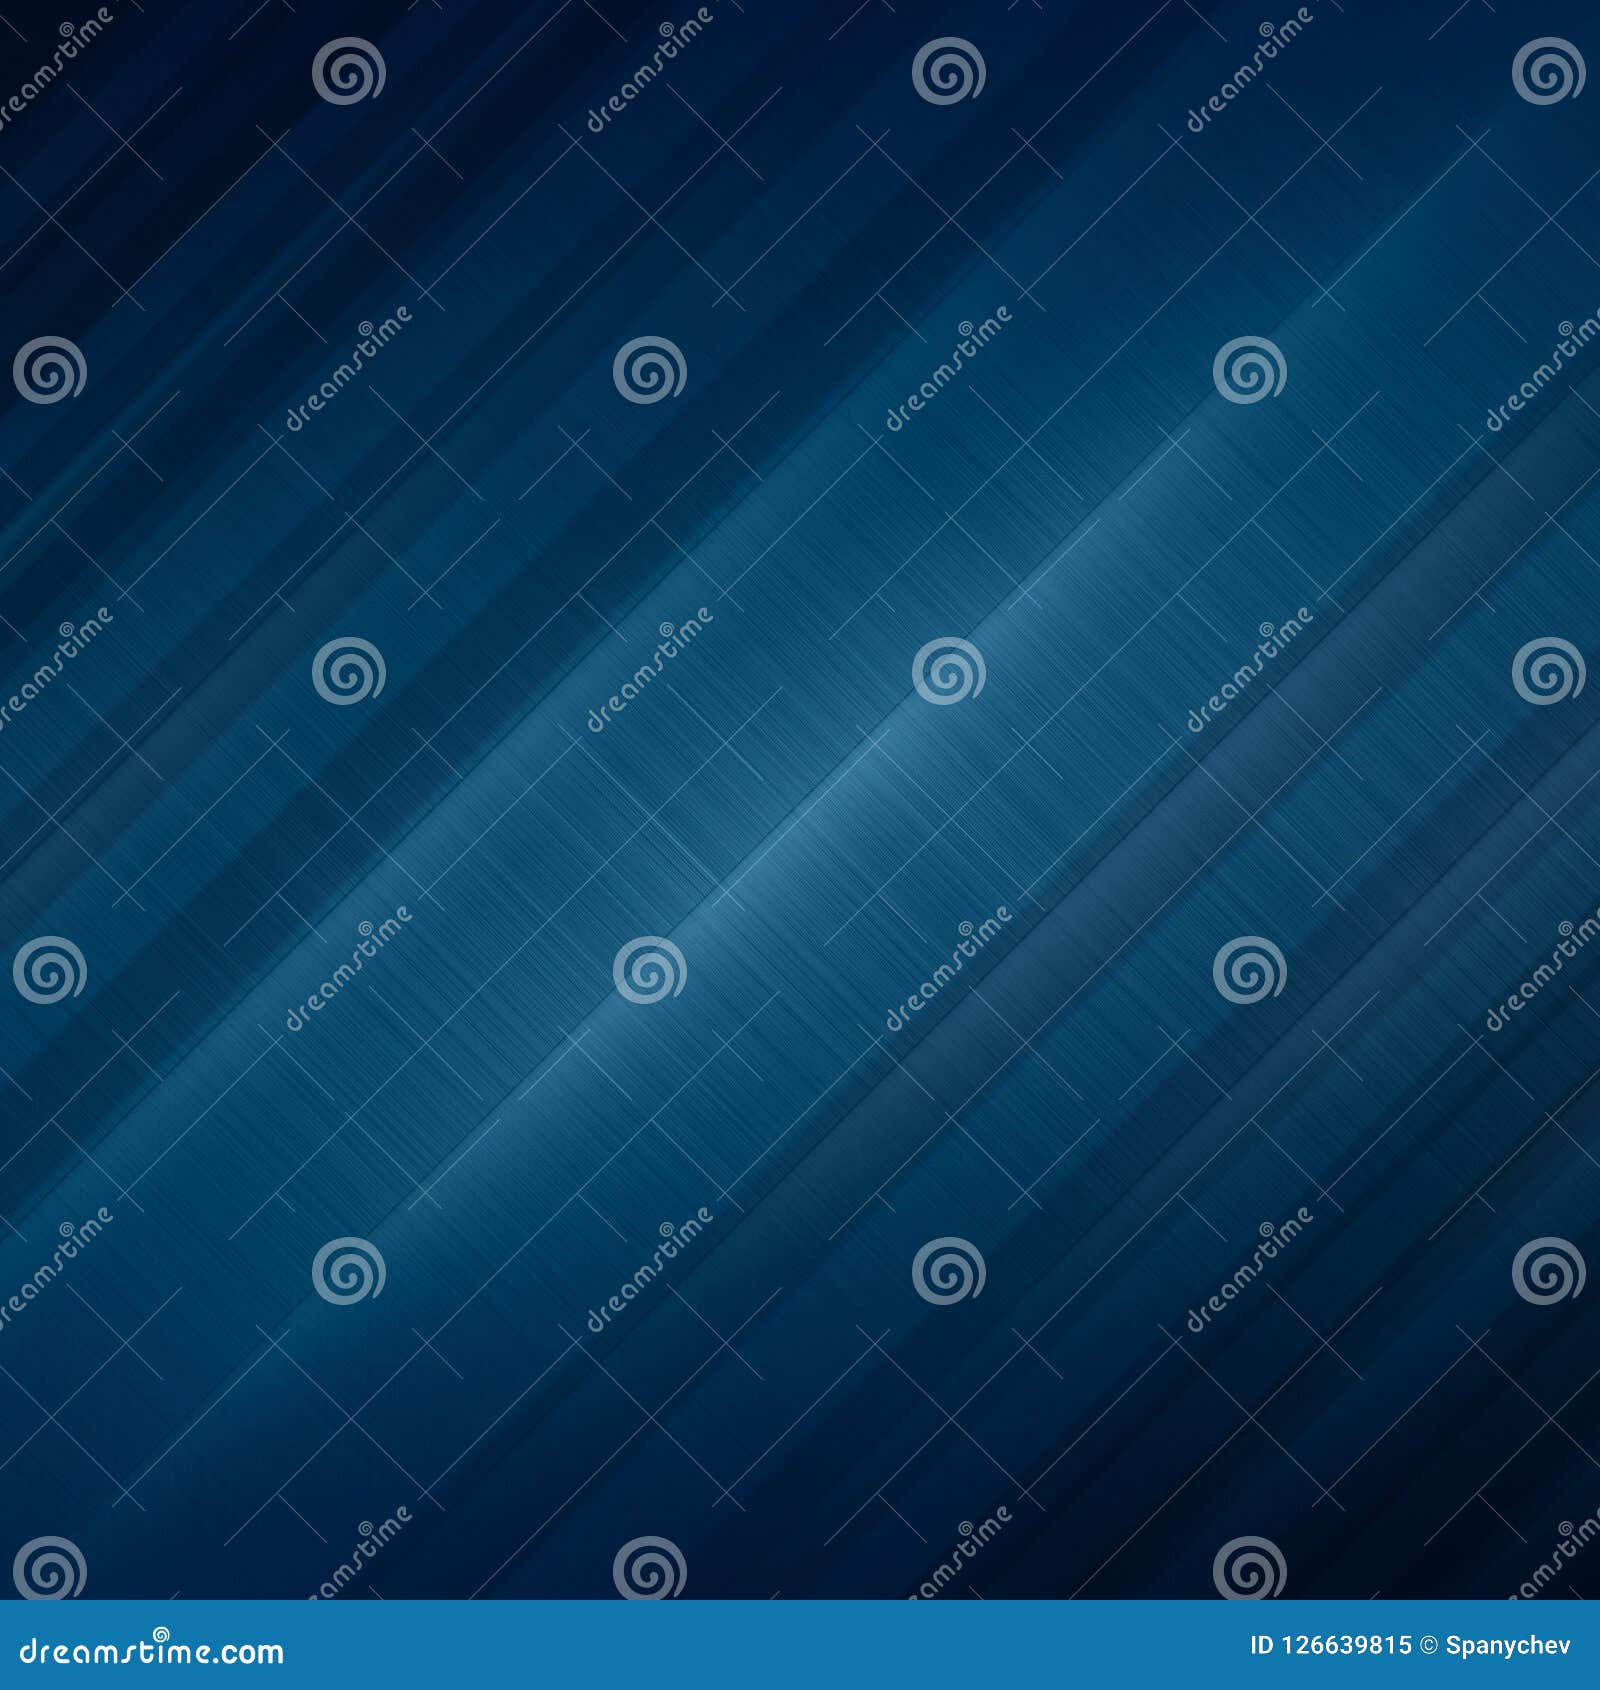
Task: Click the small spiral in the dreamstime.com footer logo
Action: coord(161,1633)
